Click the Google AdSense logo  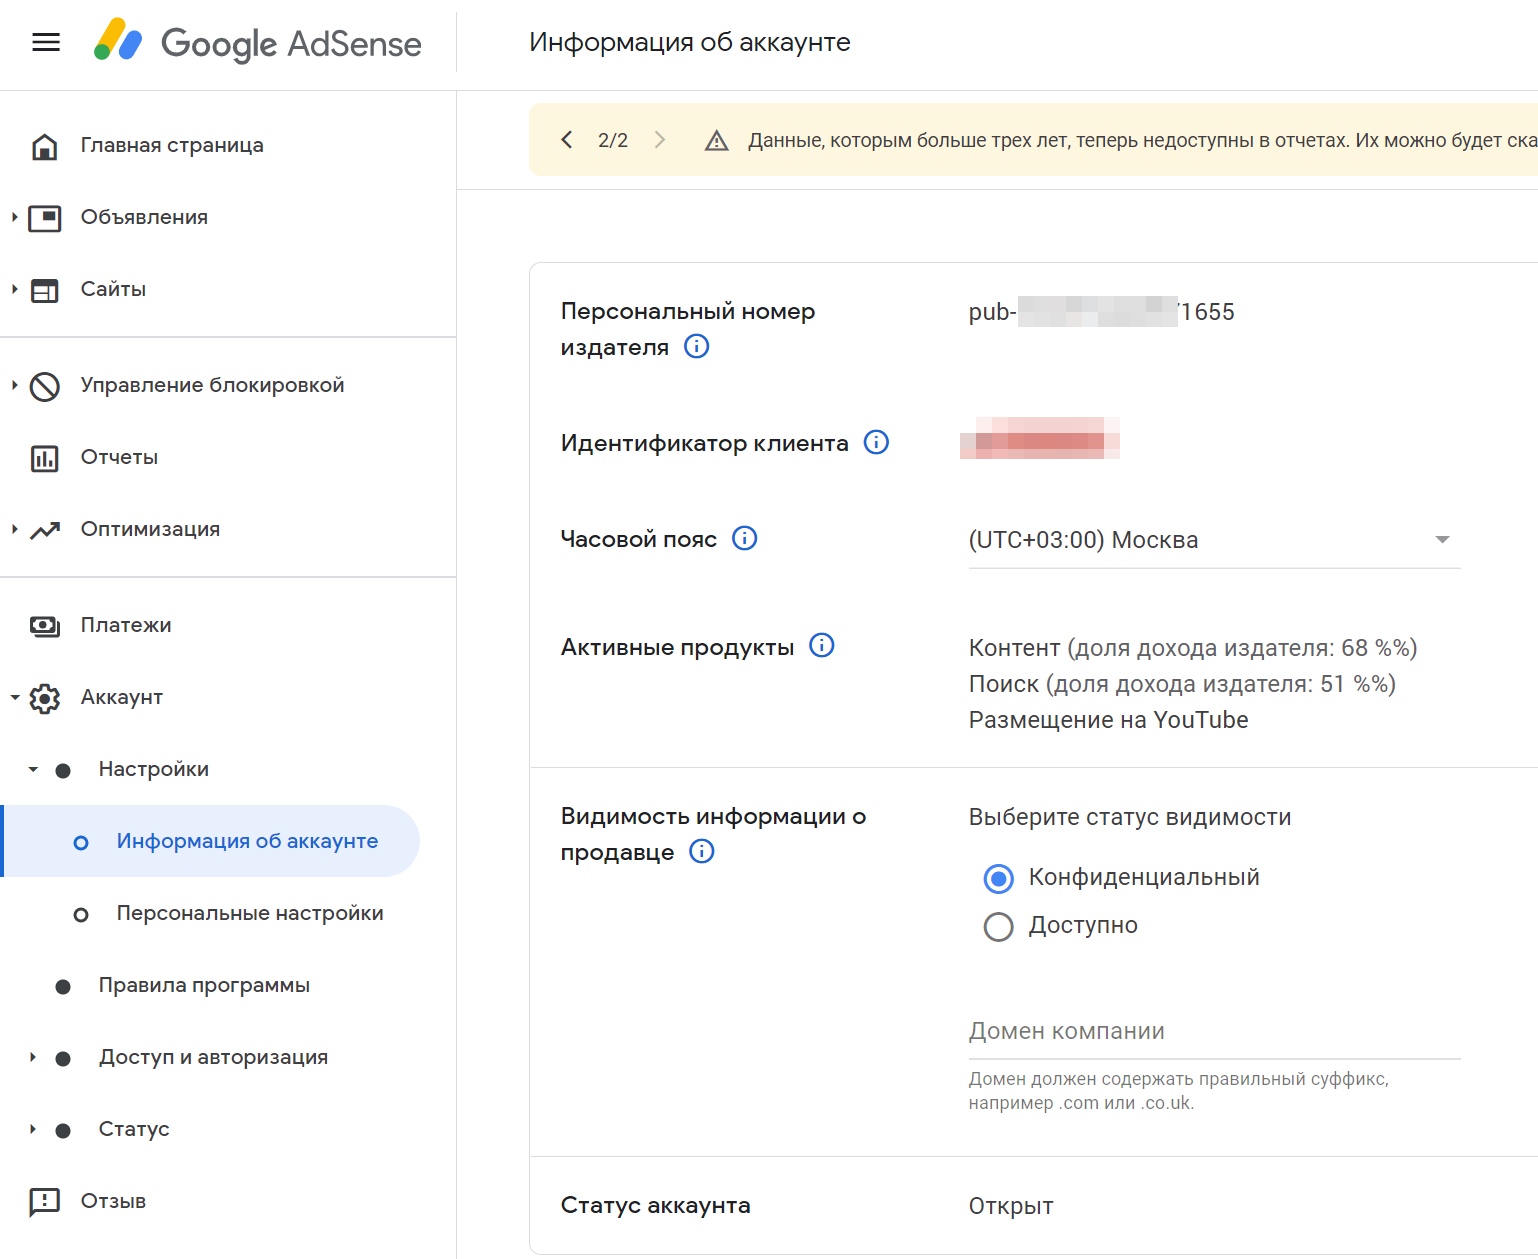point(257,42)
